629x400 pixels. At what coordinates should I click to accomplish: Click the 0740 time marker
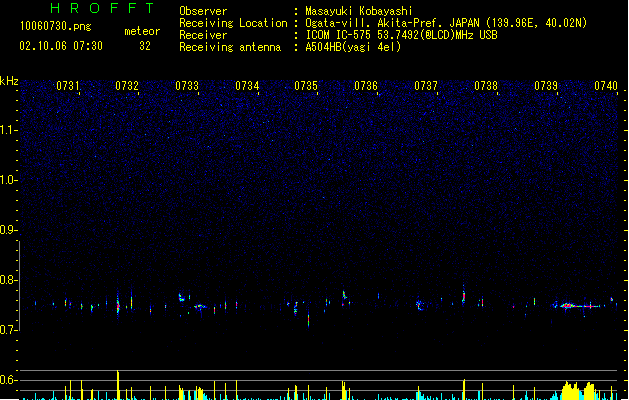point(606,86)
